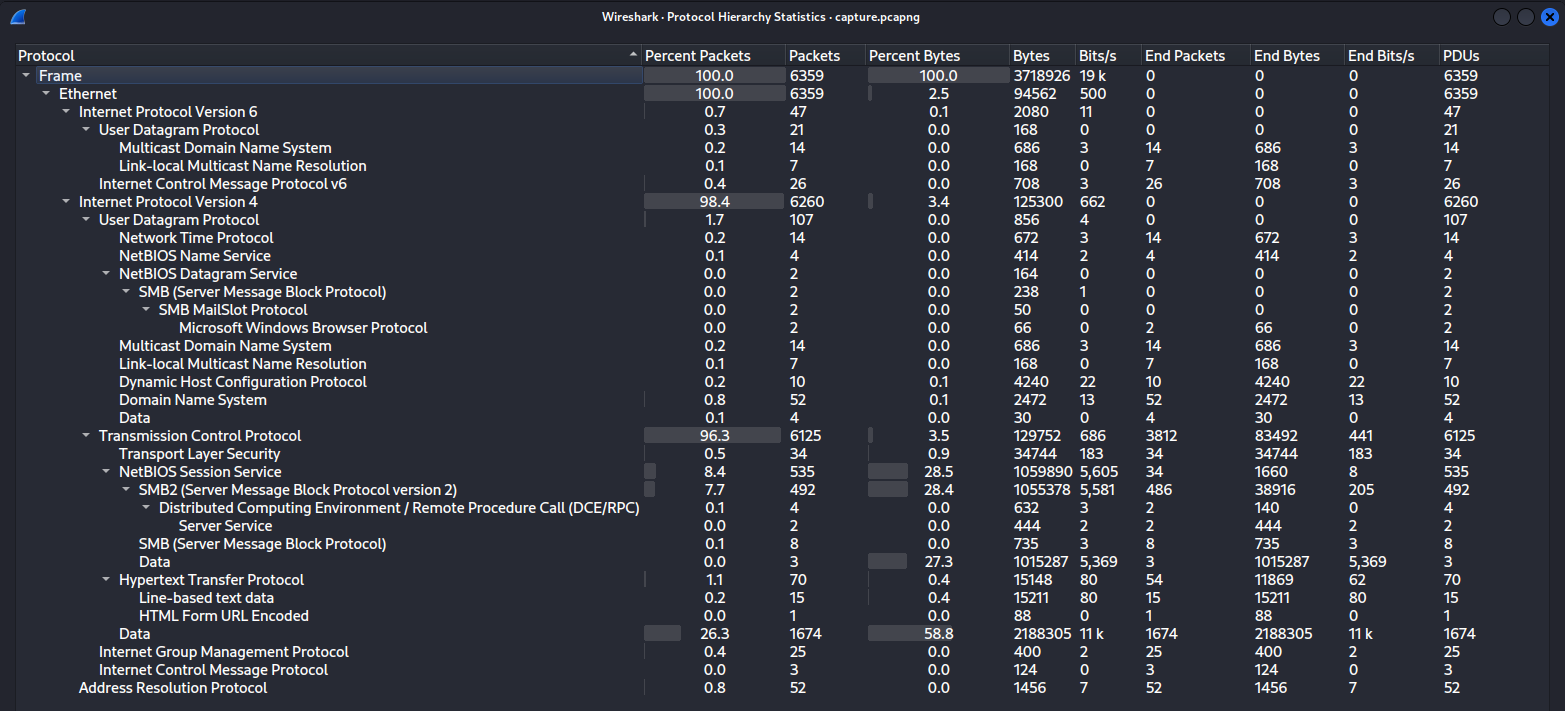1565x711 pixels.
Task: Select the Transport Layer Security row
Action: pyautogui.click(x=782, y=454)
